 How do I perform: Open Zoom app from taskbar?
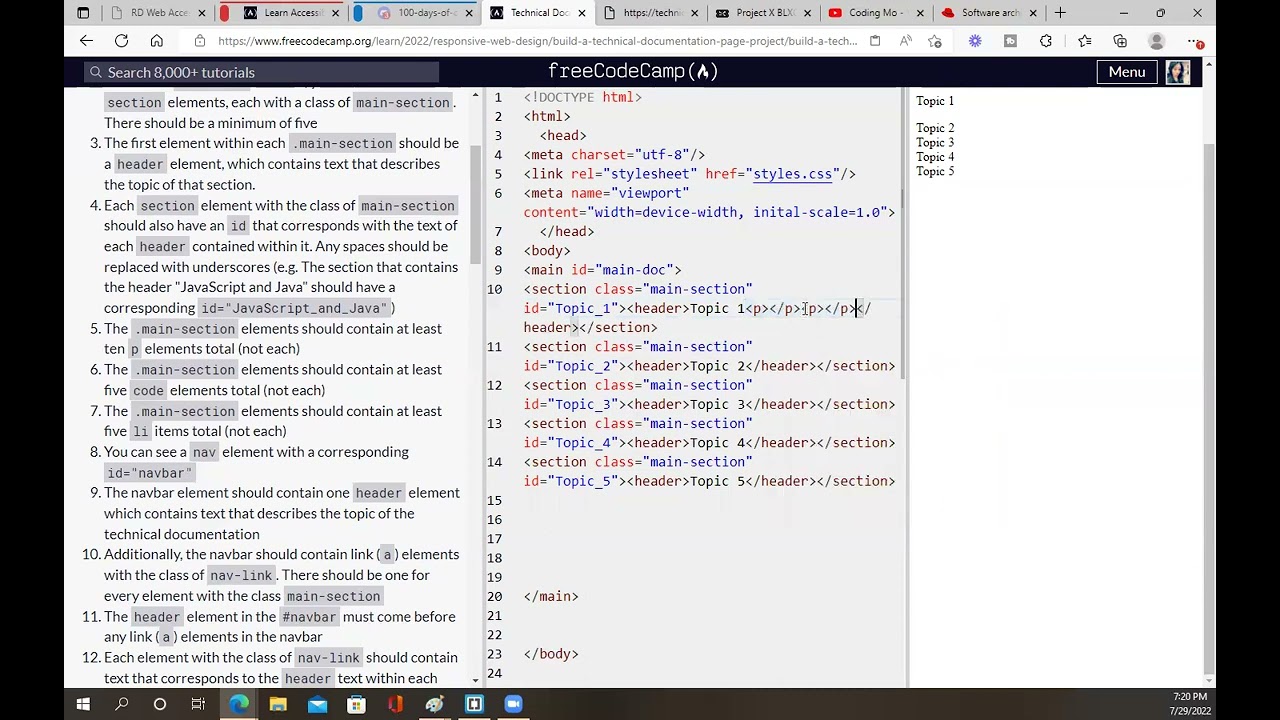pos(513,704)
